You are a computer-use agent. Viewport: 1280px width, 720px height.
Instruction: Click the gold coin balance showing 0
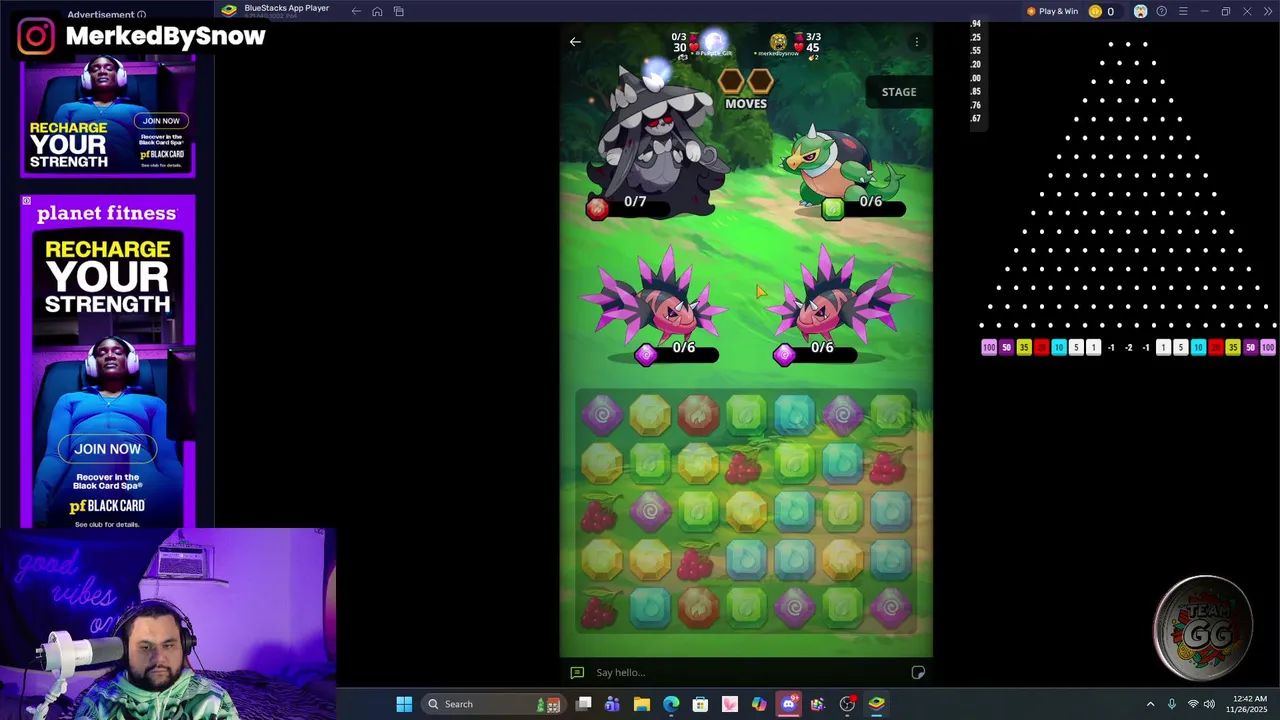coord(1102,11)
